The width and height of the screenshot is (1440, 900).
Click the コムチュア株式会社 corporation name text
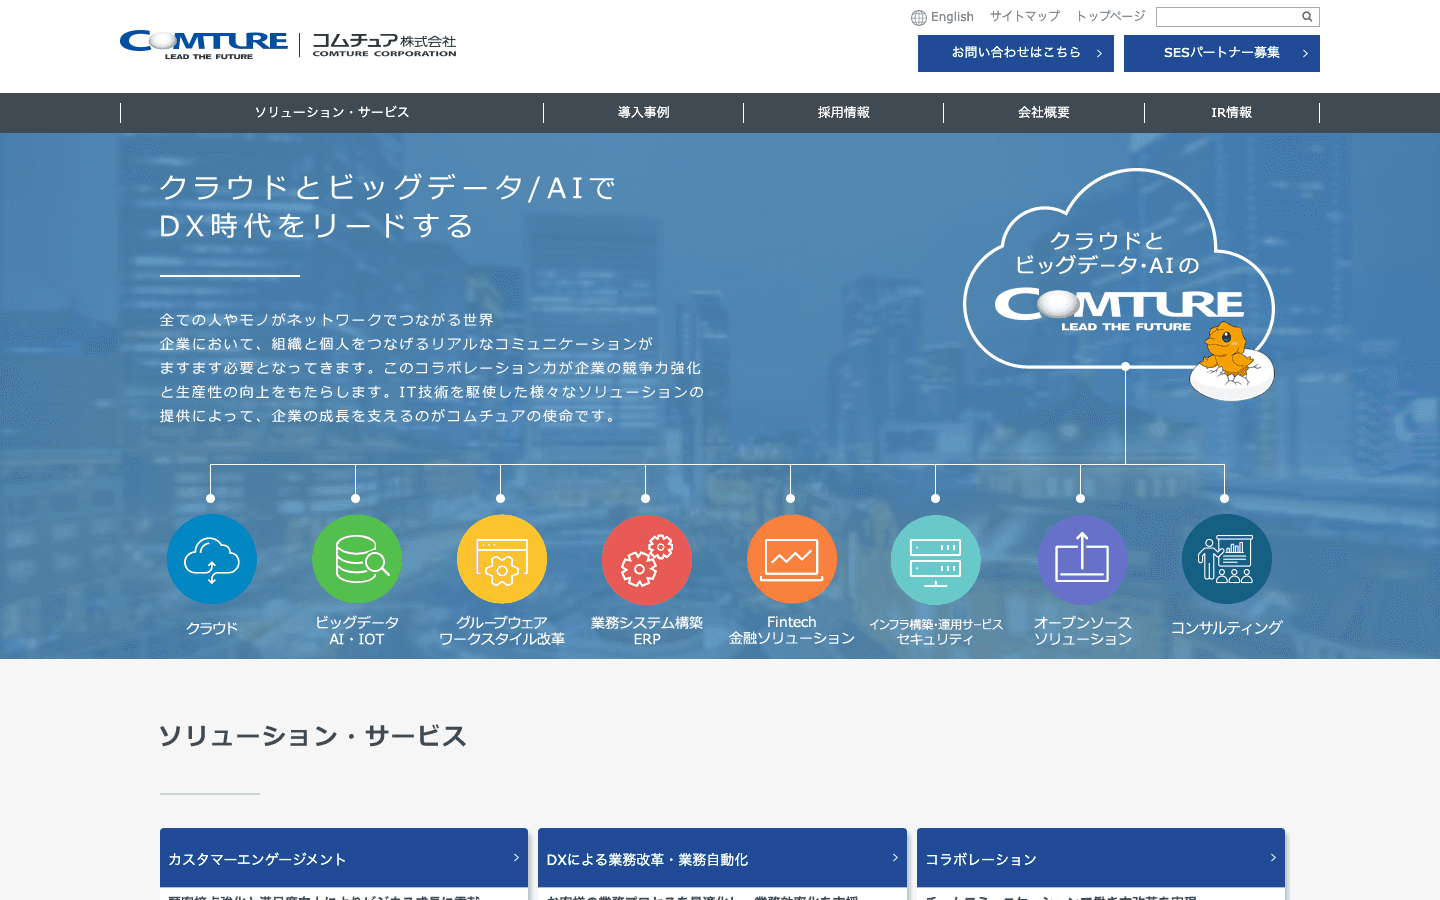tap(384, 44)
